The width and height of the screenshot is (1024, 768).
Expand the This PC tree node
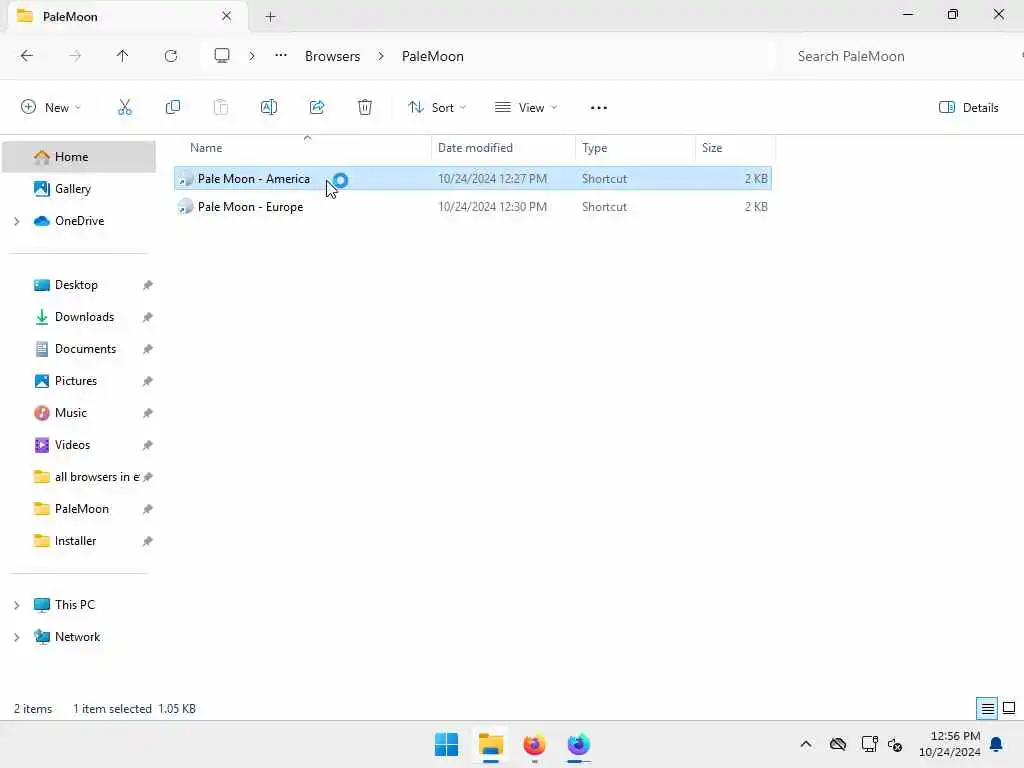click(16, 605)
